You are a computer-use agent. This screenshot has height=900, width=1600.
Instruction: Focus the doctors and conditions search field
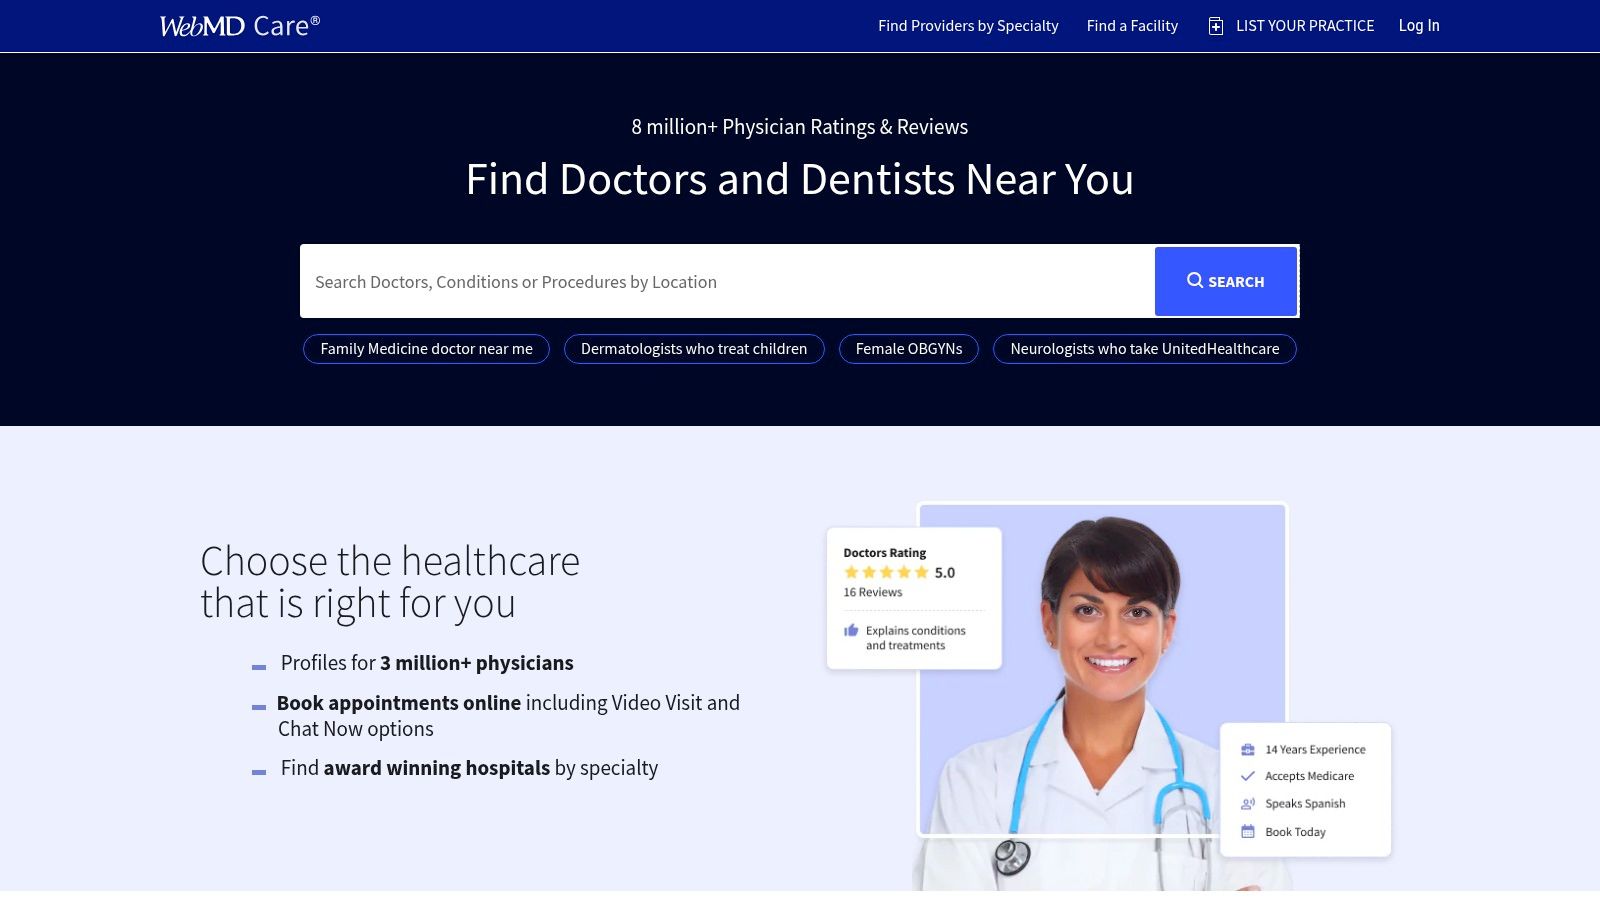[727, 282]
